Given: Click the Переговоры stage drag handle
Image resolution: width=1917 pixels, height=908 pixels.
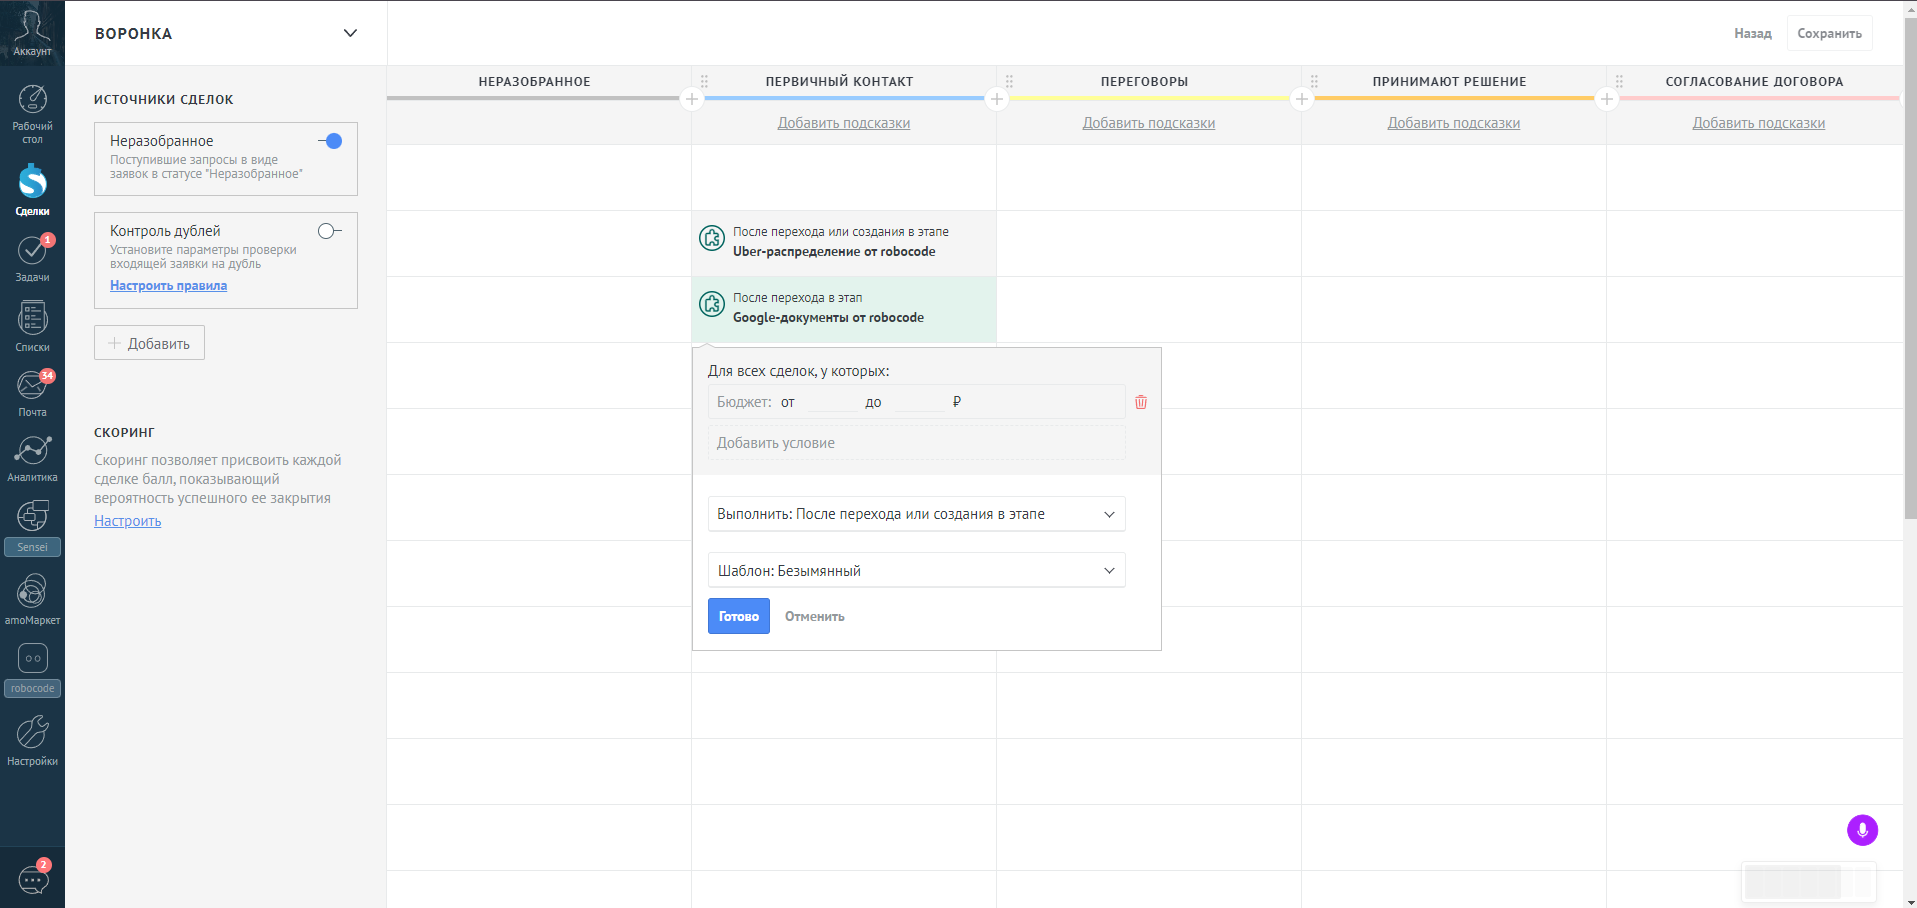Looking at the screenshot, I should click(x=1009, y=81).
